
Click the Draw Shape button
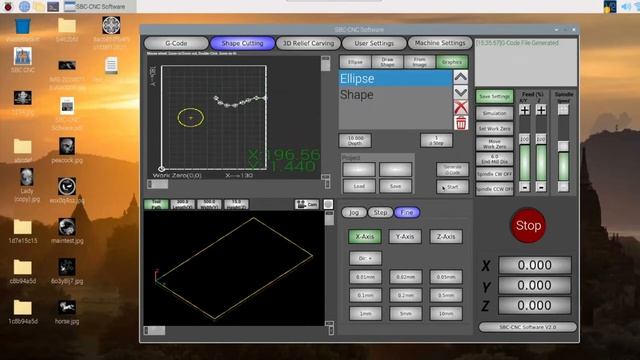click(x=387, y=62)
